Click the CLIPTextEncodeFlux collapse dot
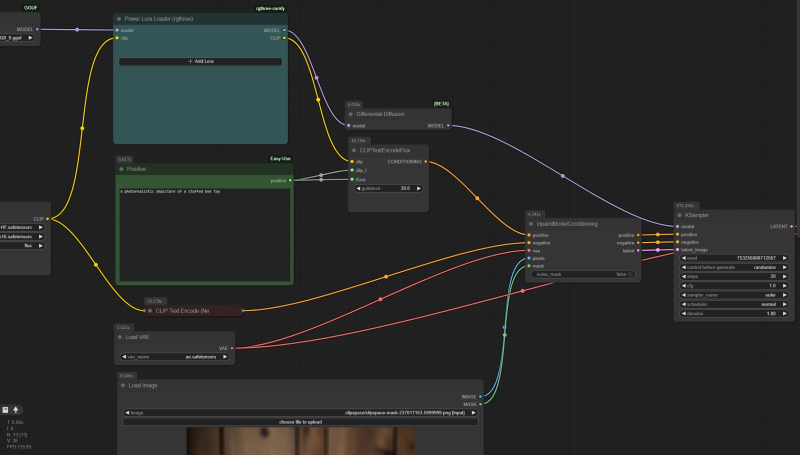 [x=354, y=149]
